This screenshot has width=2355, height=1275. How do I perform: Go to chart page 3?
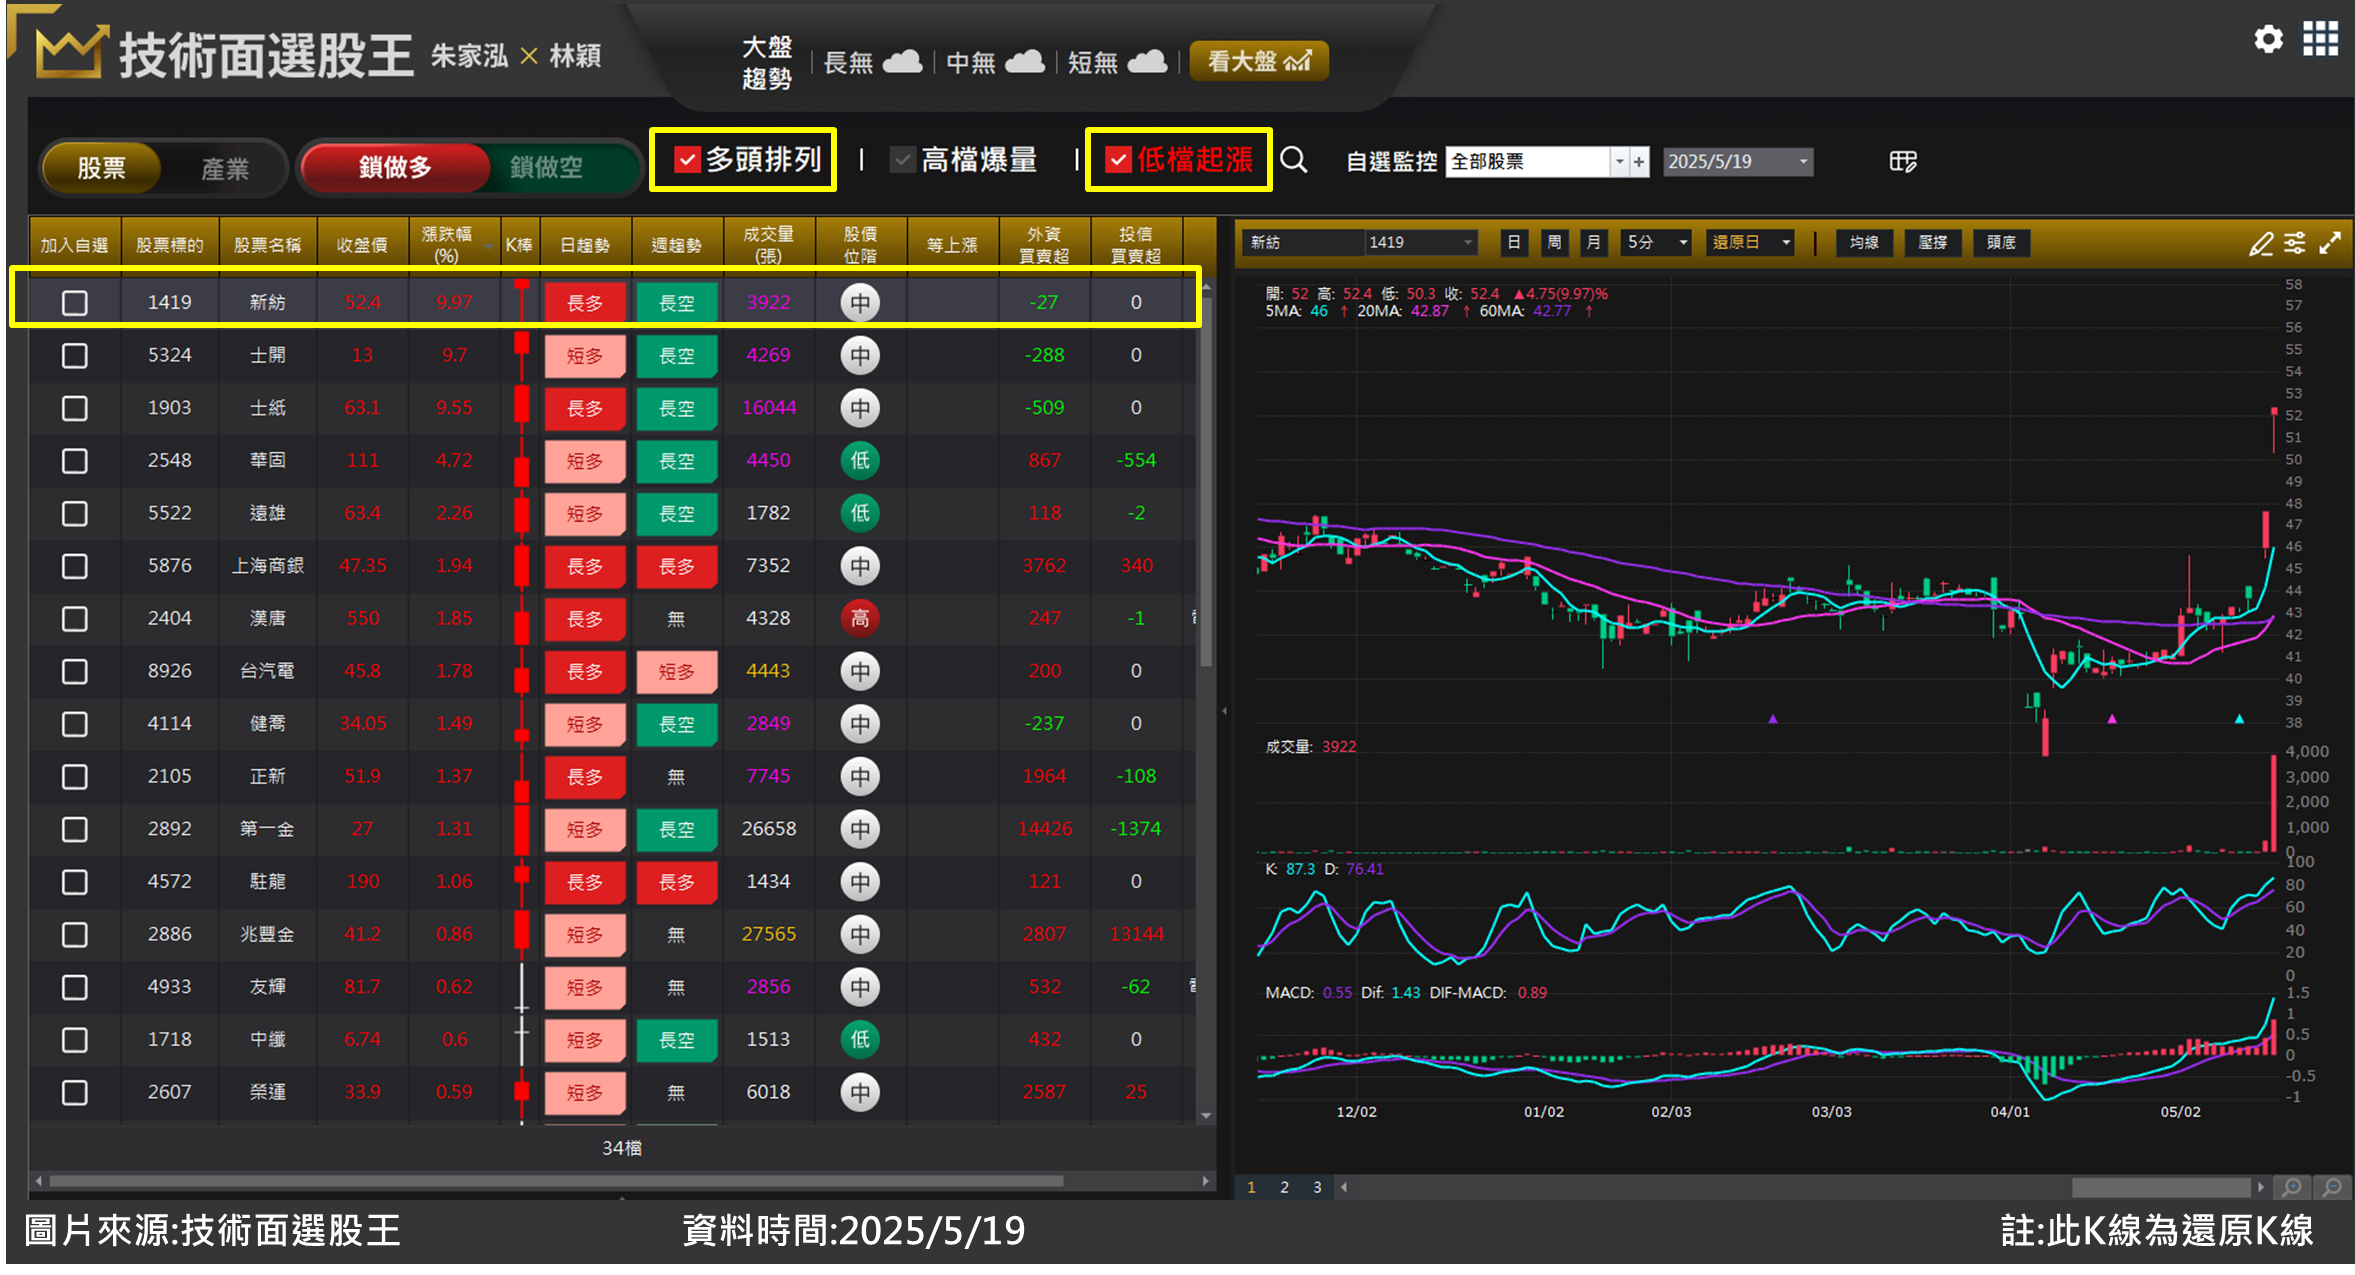(x=1317, y=1187)
